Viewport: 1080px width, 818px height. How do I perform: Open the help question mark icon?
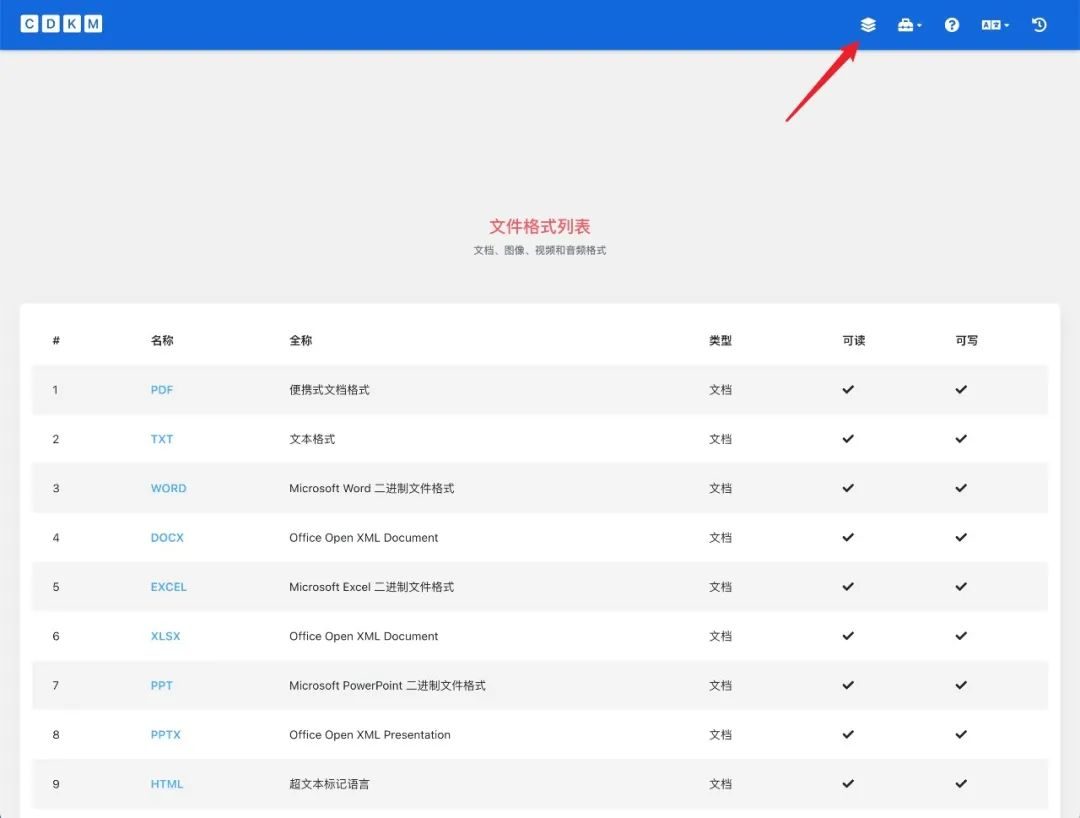[x=951, y=24]
